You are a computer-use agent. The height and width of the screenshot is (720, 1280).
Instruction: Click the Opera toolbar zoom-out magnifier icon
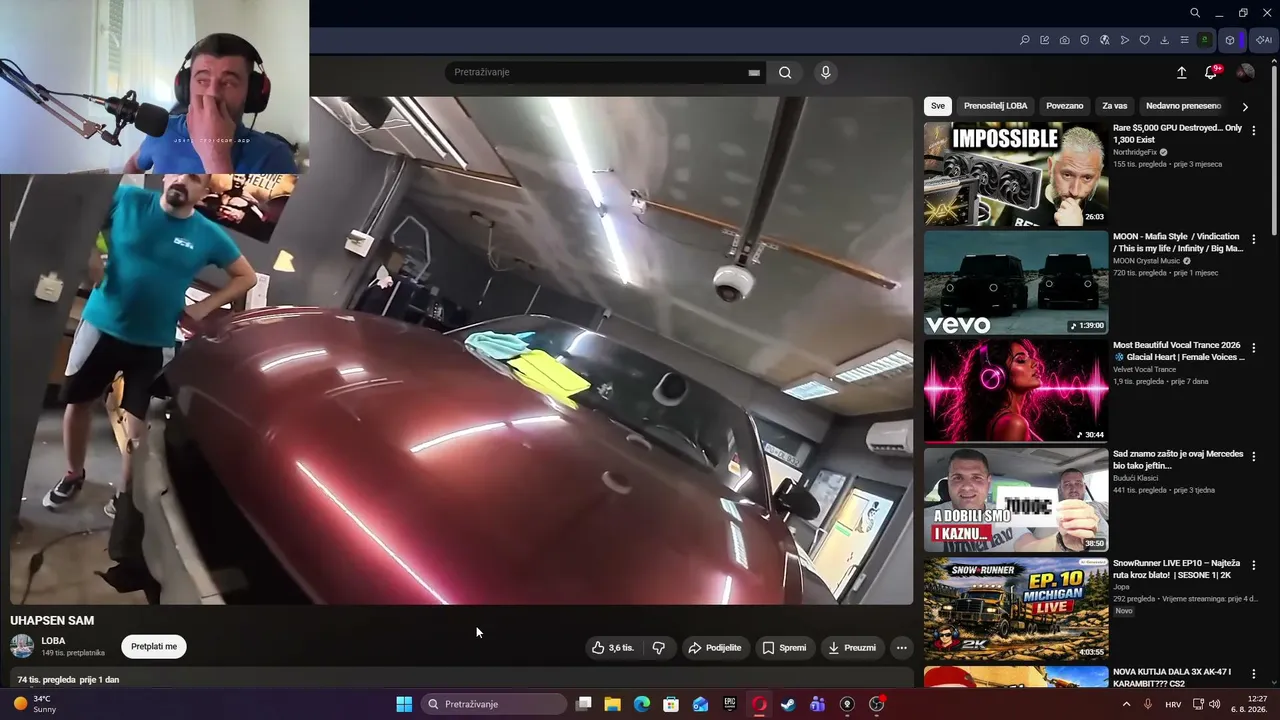(1025, 40)
